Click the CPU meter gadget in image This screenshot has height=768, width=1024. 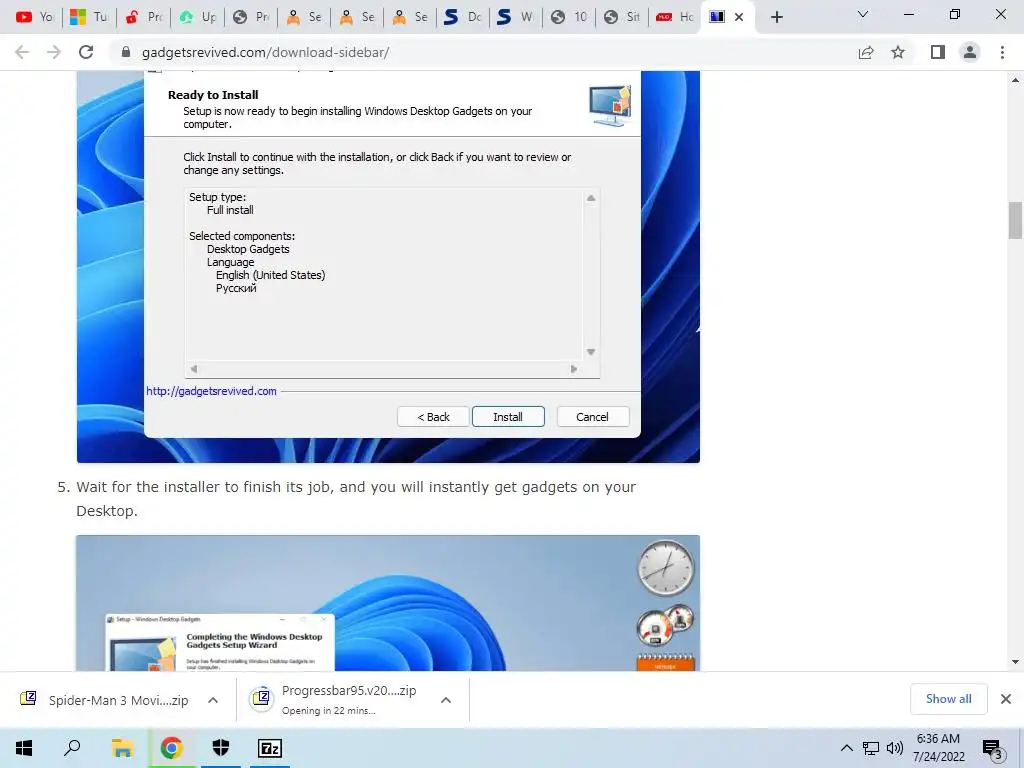664,624
